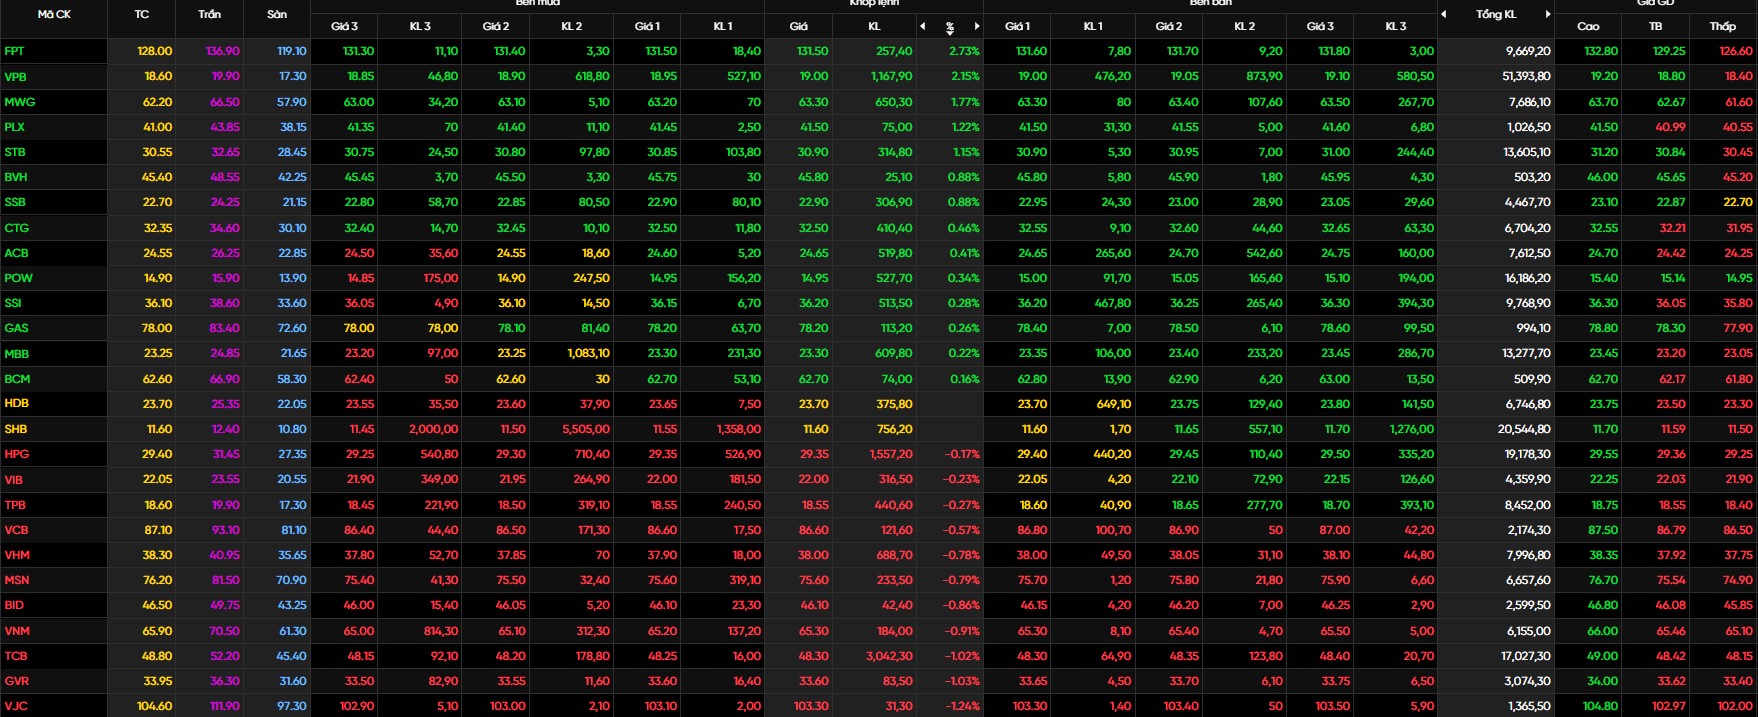This screenshot has height=717, width=1758.
Task: Click VJC's -1.24% change value
Action: [x=962, y=706]
